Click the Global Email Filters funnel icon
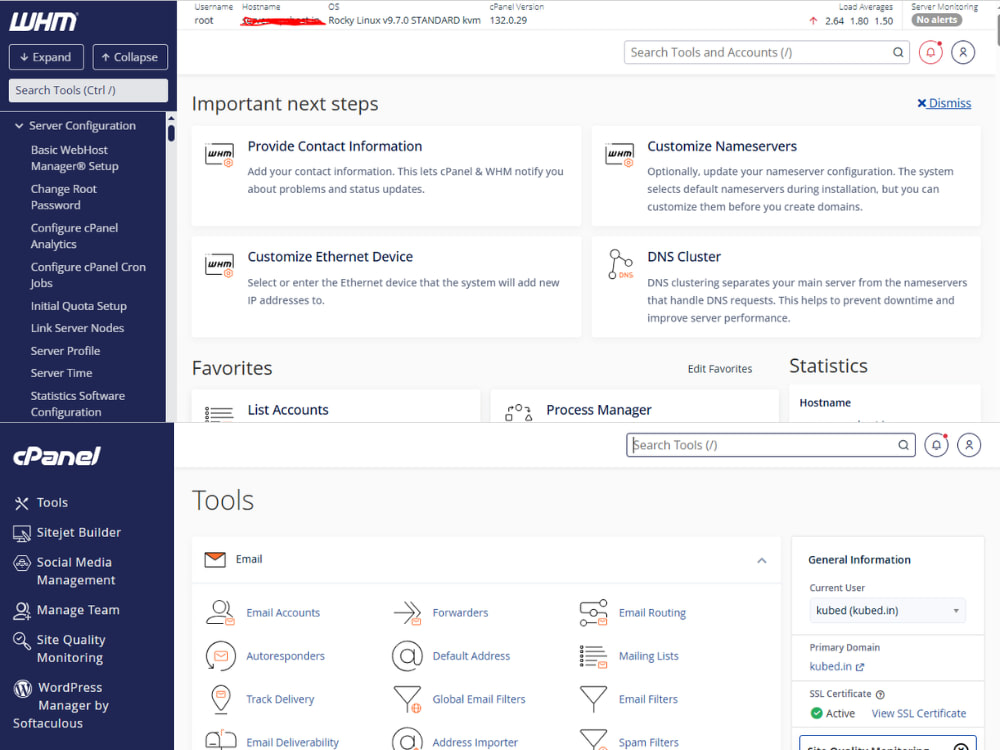This screenshot has width=1000, height=750. pos(407,699)
